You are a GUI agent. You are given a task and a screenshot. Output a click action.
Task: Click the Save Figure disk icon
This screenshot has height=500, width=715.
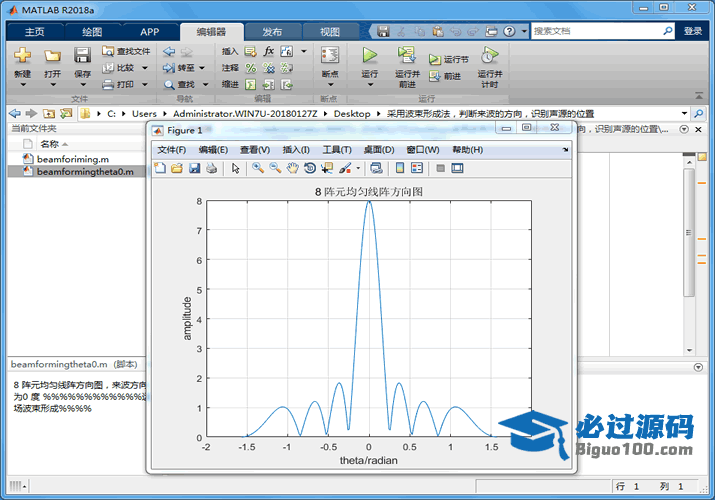(x=194, y=169)
